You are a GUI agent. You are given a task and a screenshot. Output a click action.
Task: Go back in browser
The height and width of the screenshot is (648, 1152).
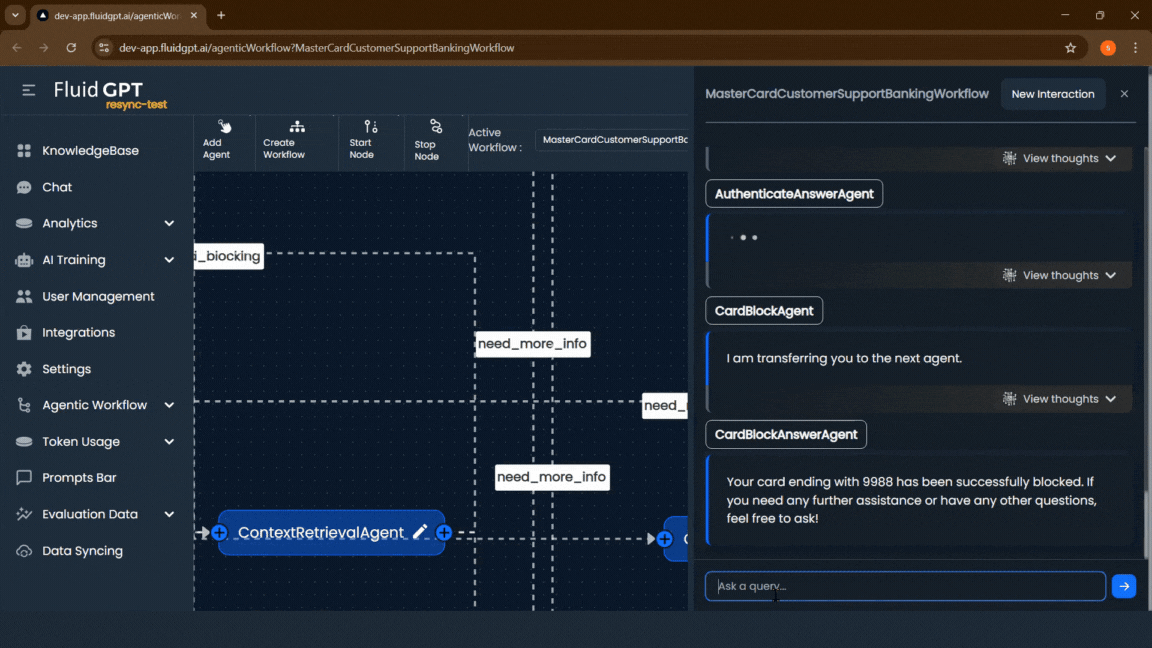pos(17,48)
